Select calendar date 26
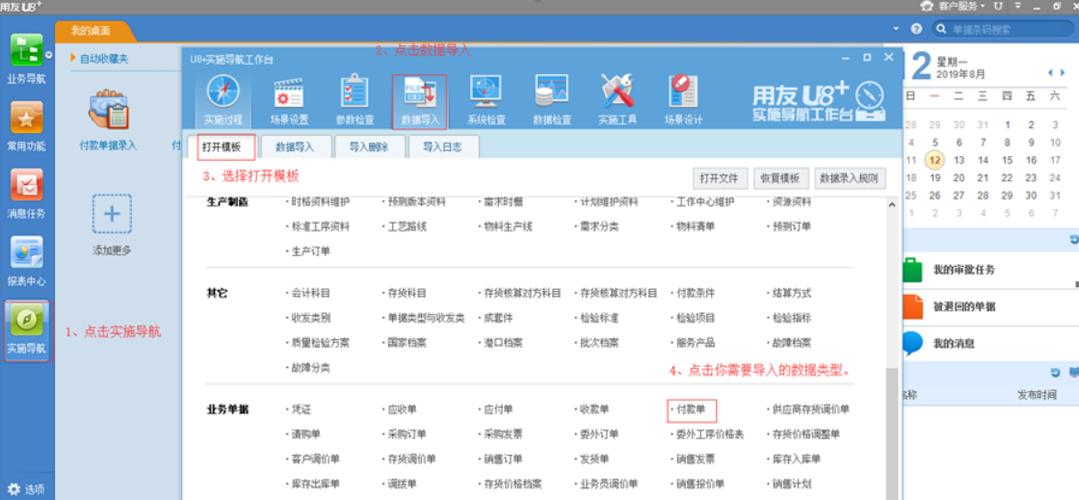1079x500 pixels. coord(934,195)
